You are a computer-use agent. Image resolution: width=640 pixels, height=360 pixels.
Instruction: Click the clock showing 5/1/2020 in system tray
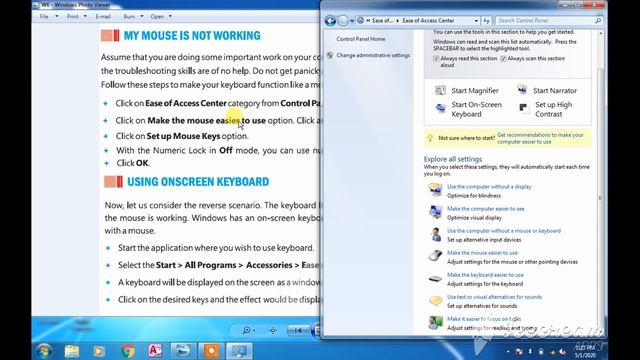[585, 351]
